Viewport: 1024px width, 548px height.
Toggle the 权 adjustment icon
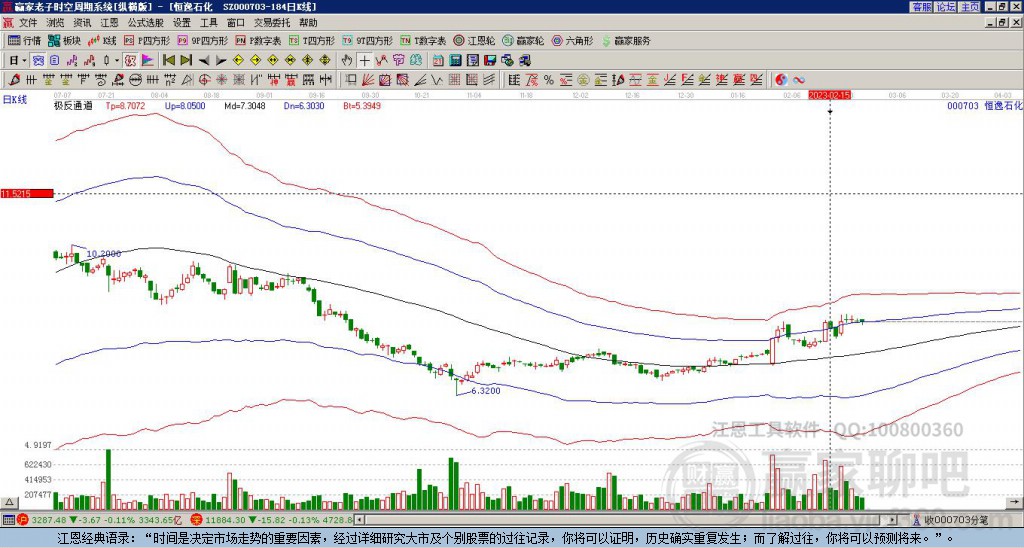point(130,60)
